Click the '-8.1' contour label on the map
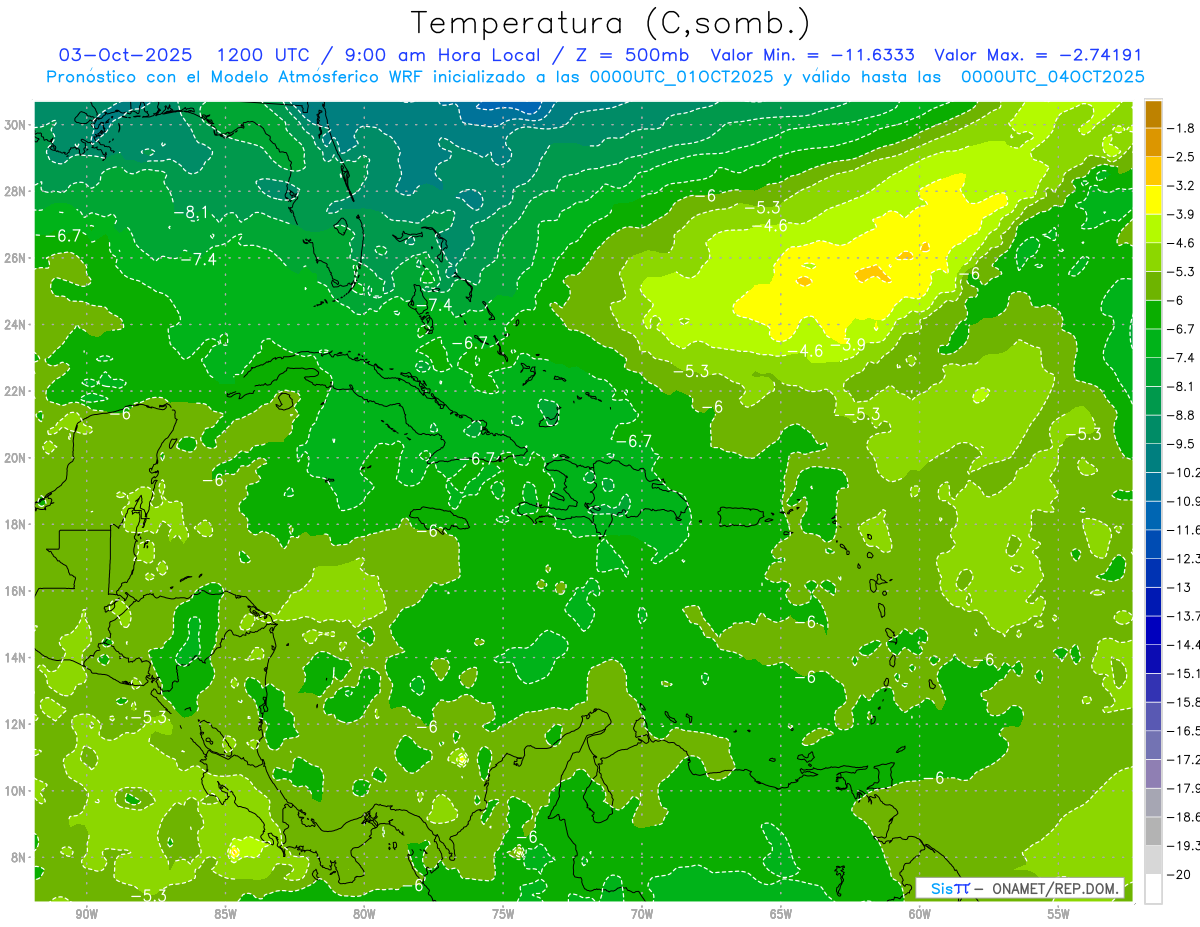Viewport: 1200px width, 927px height. pyautogui.click(x=190, y=212)
